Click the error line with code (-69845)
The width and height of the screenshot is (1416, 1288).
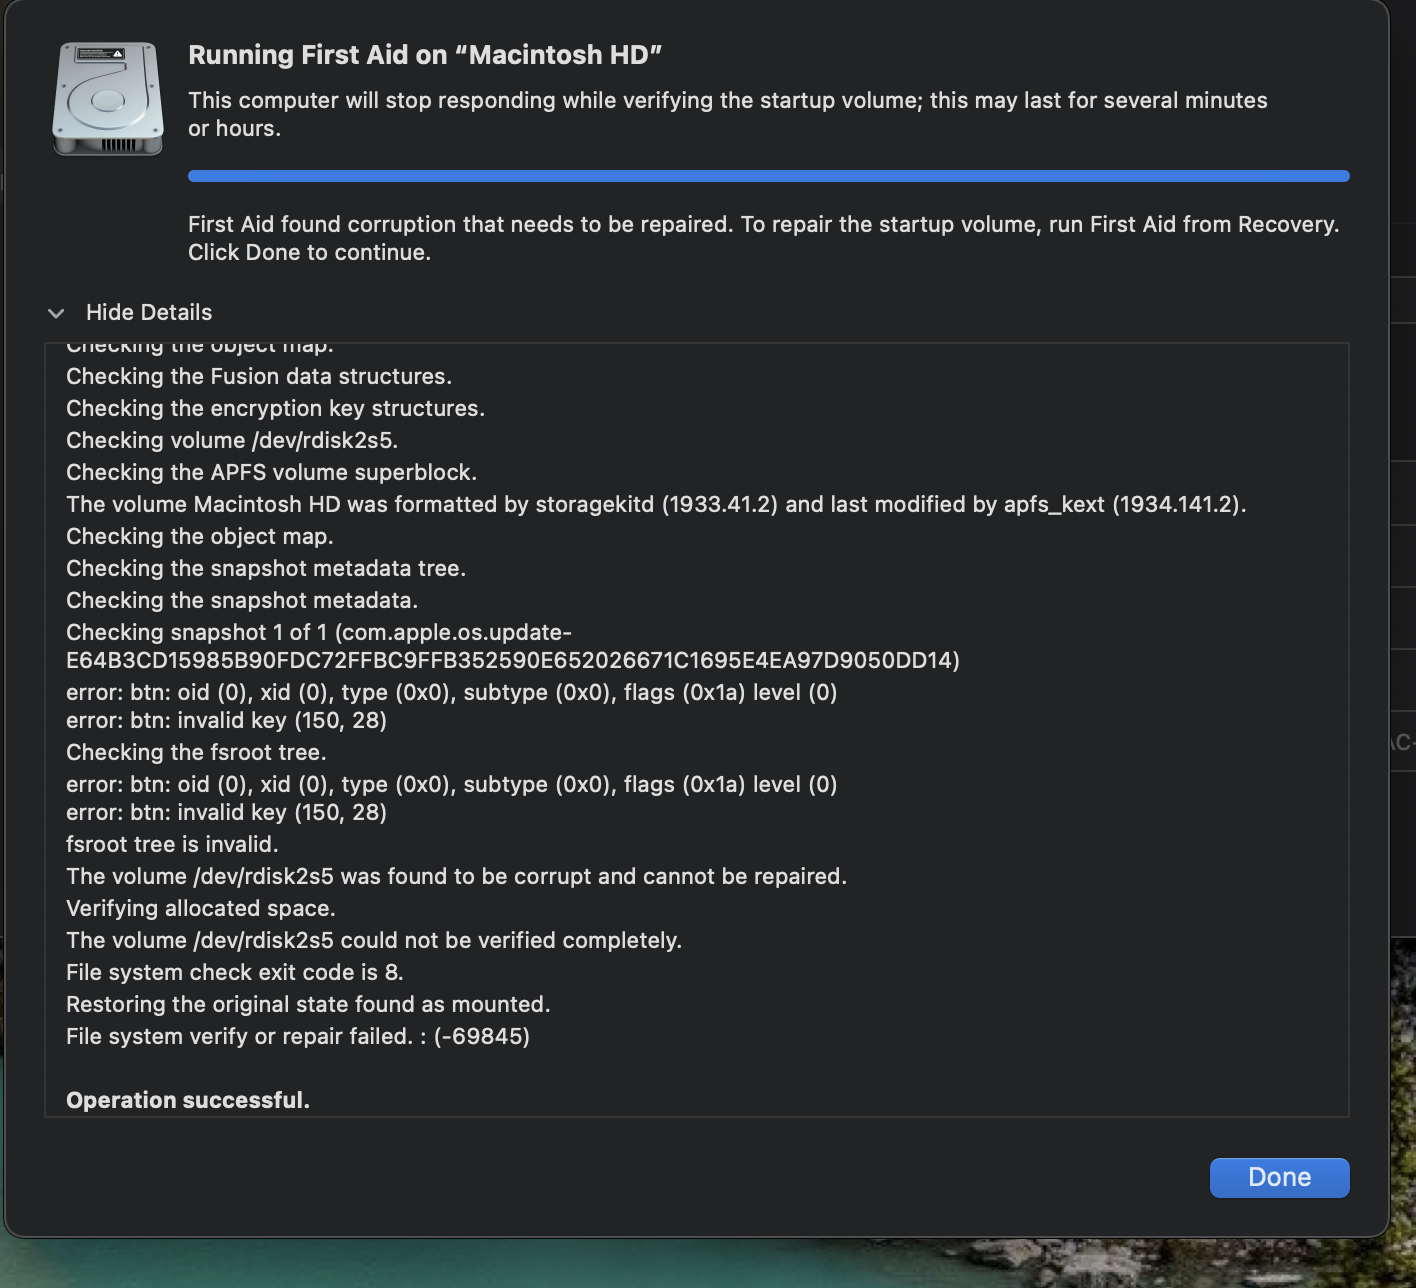[x=298, y=1036]
